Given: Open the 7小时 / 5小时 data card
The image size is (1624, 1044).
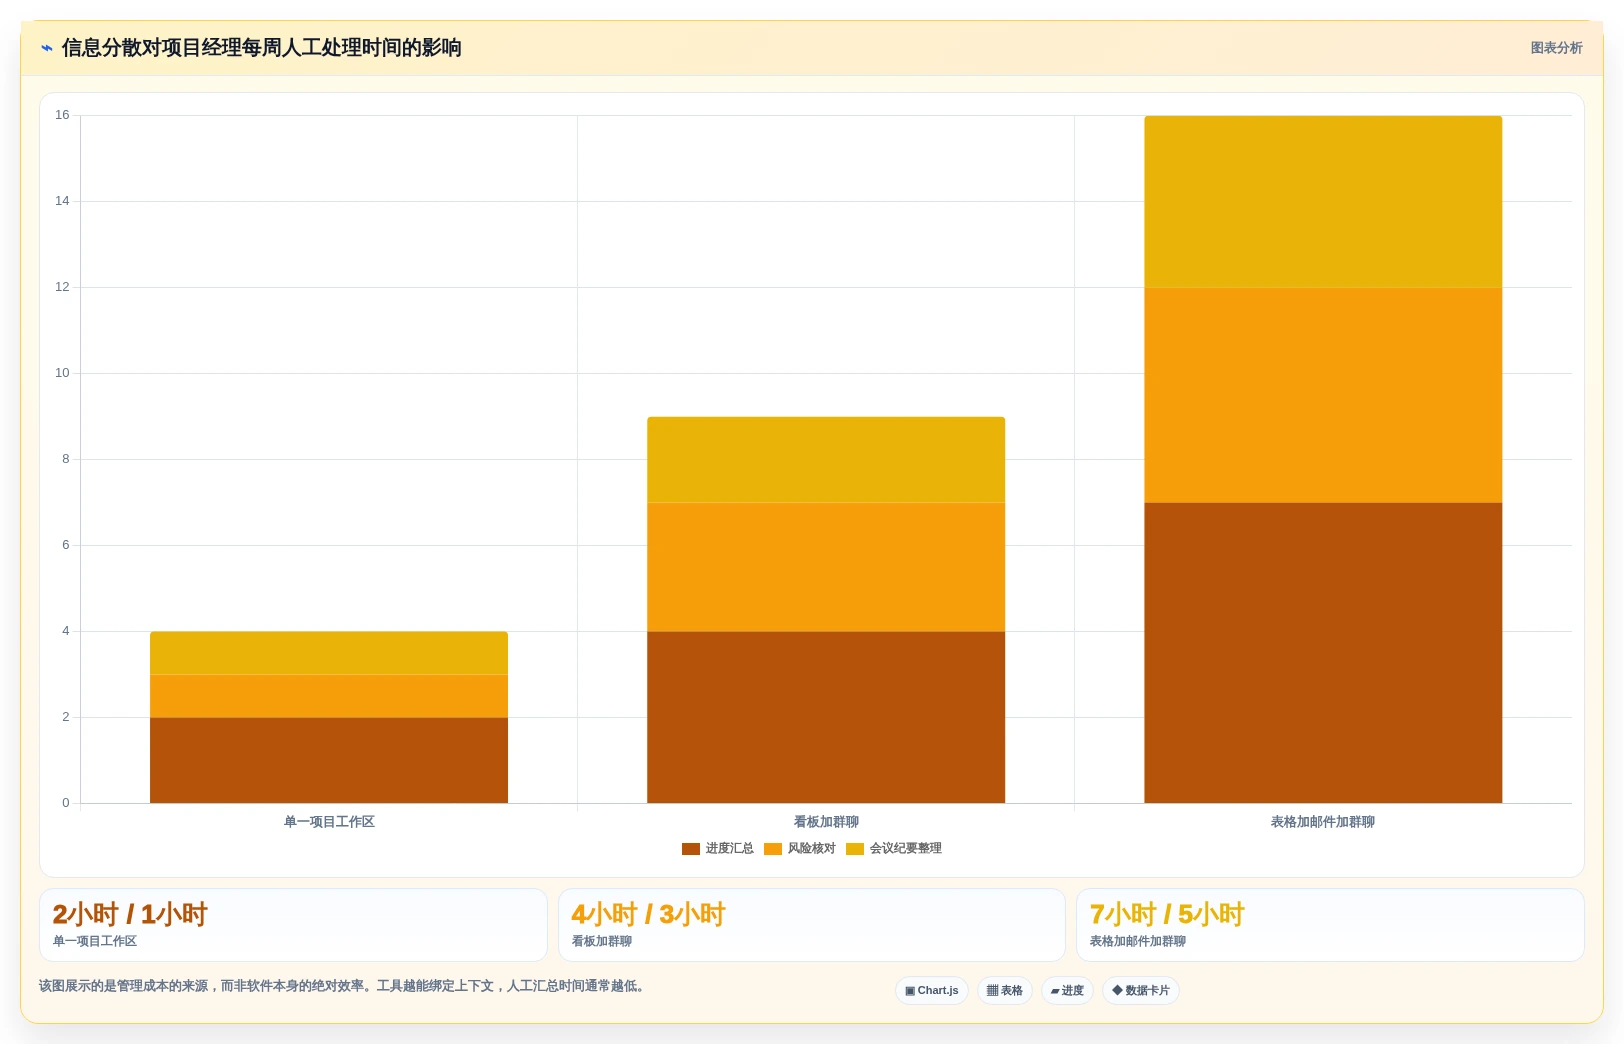Looking at the screenshot, I should pyautogui.click(x=1330, y=925).
